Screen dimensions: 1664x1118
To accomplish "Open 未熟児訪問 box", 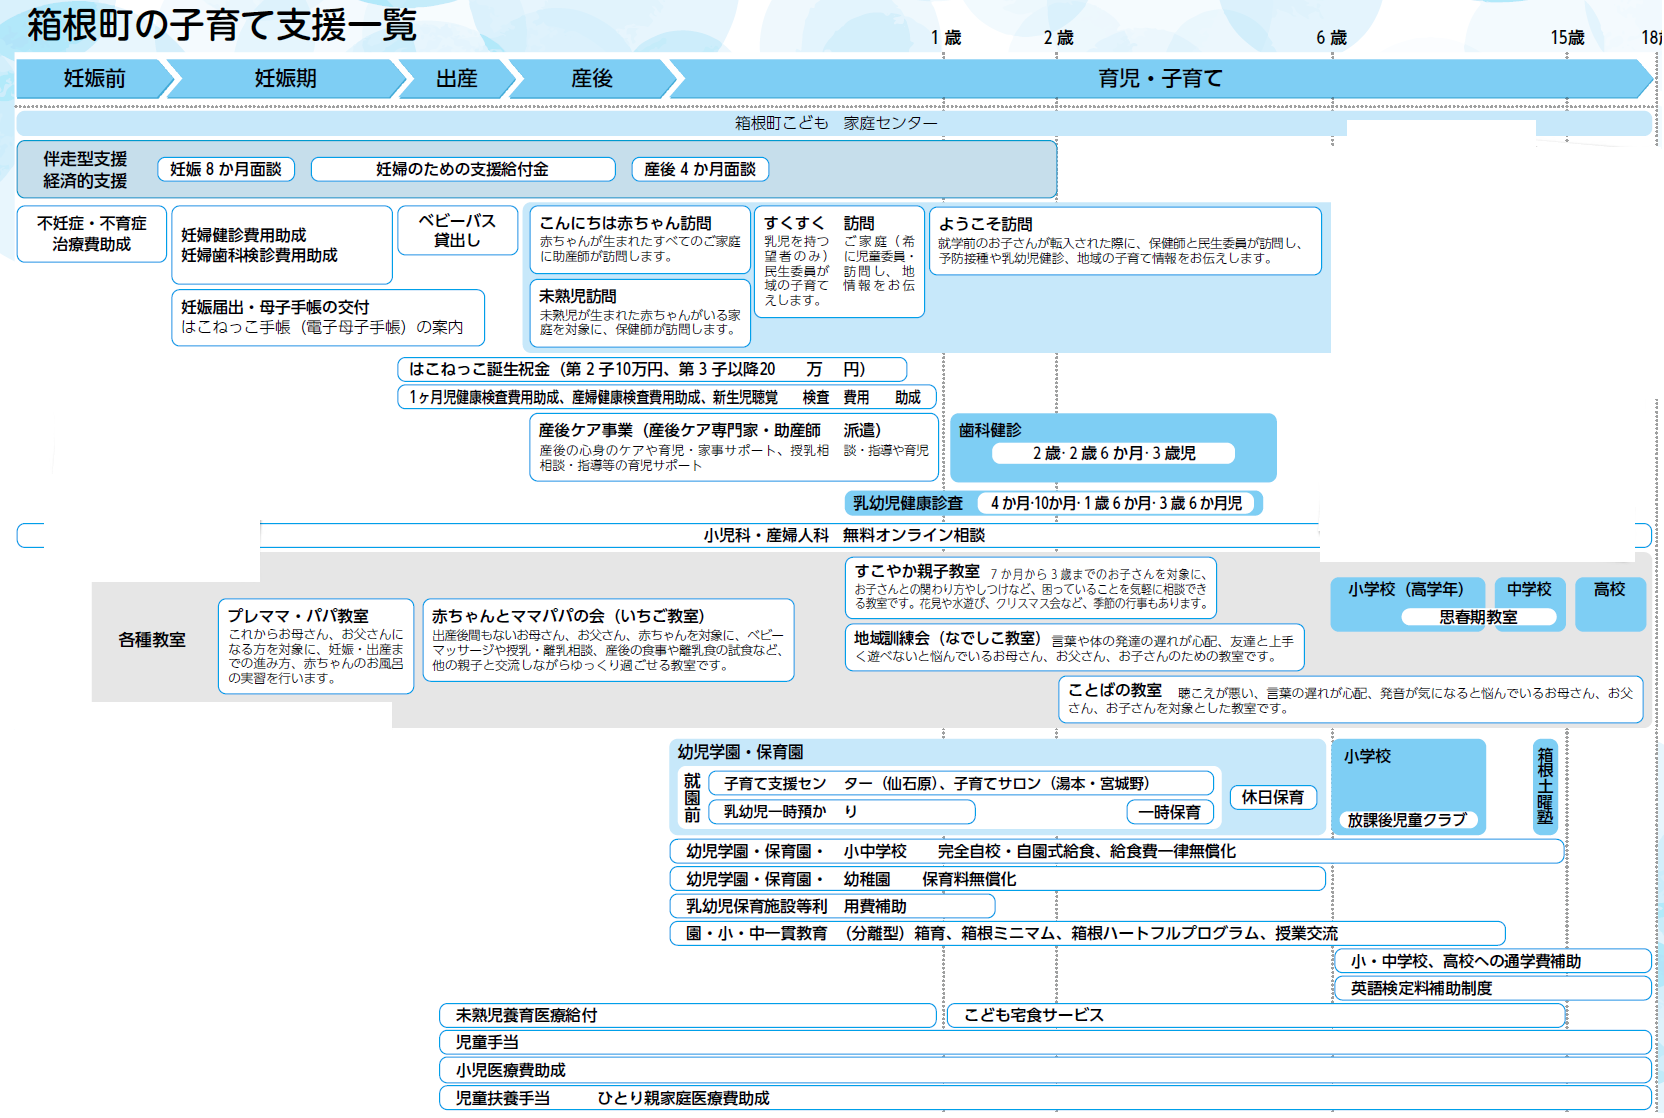I will [640, 312].
